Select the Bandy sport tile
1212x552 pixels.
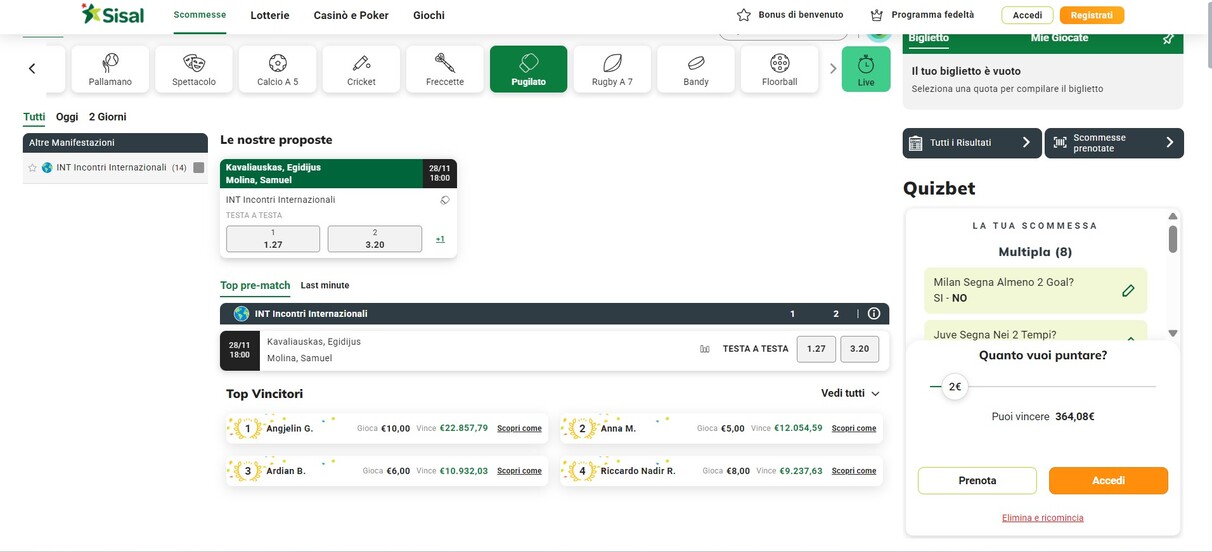tap(696, 69)
